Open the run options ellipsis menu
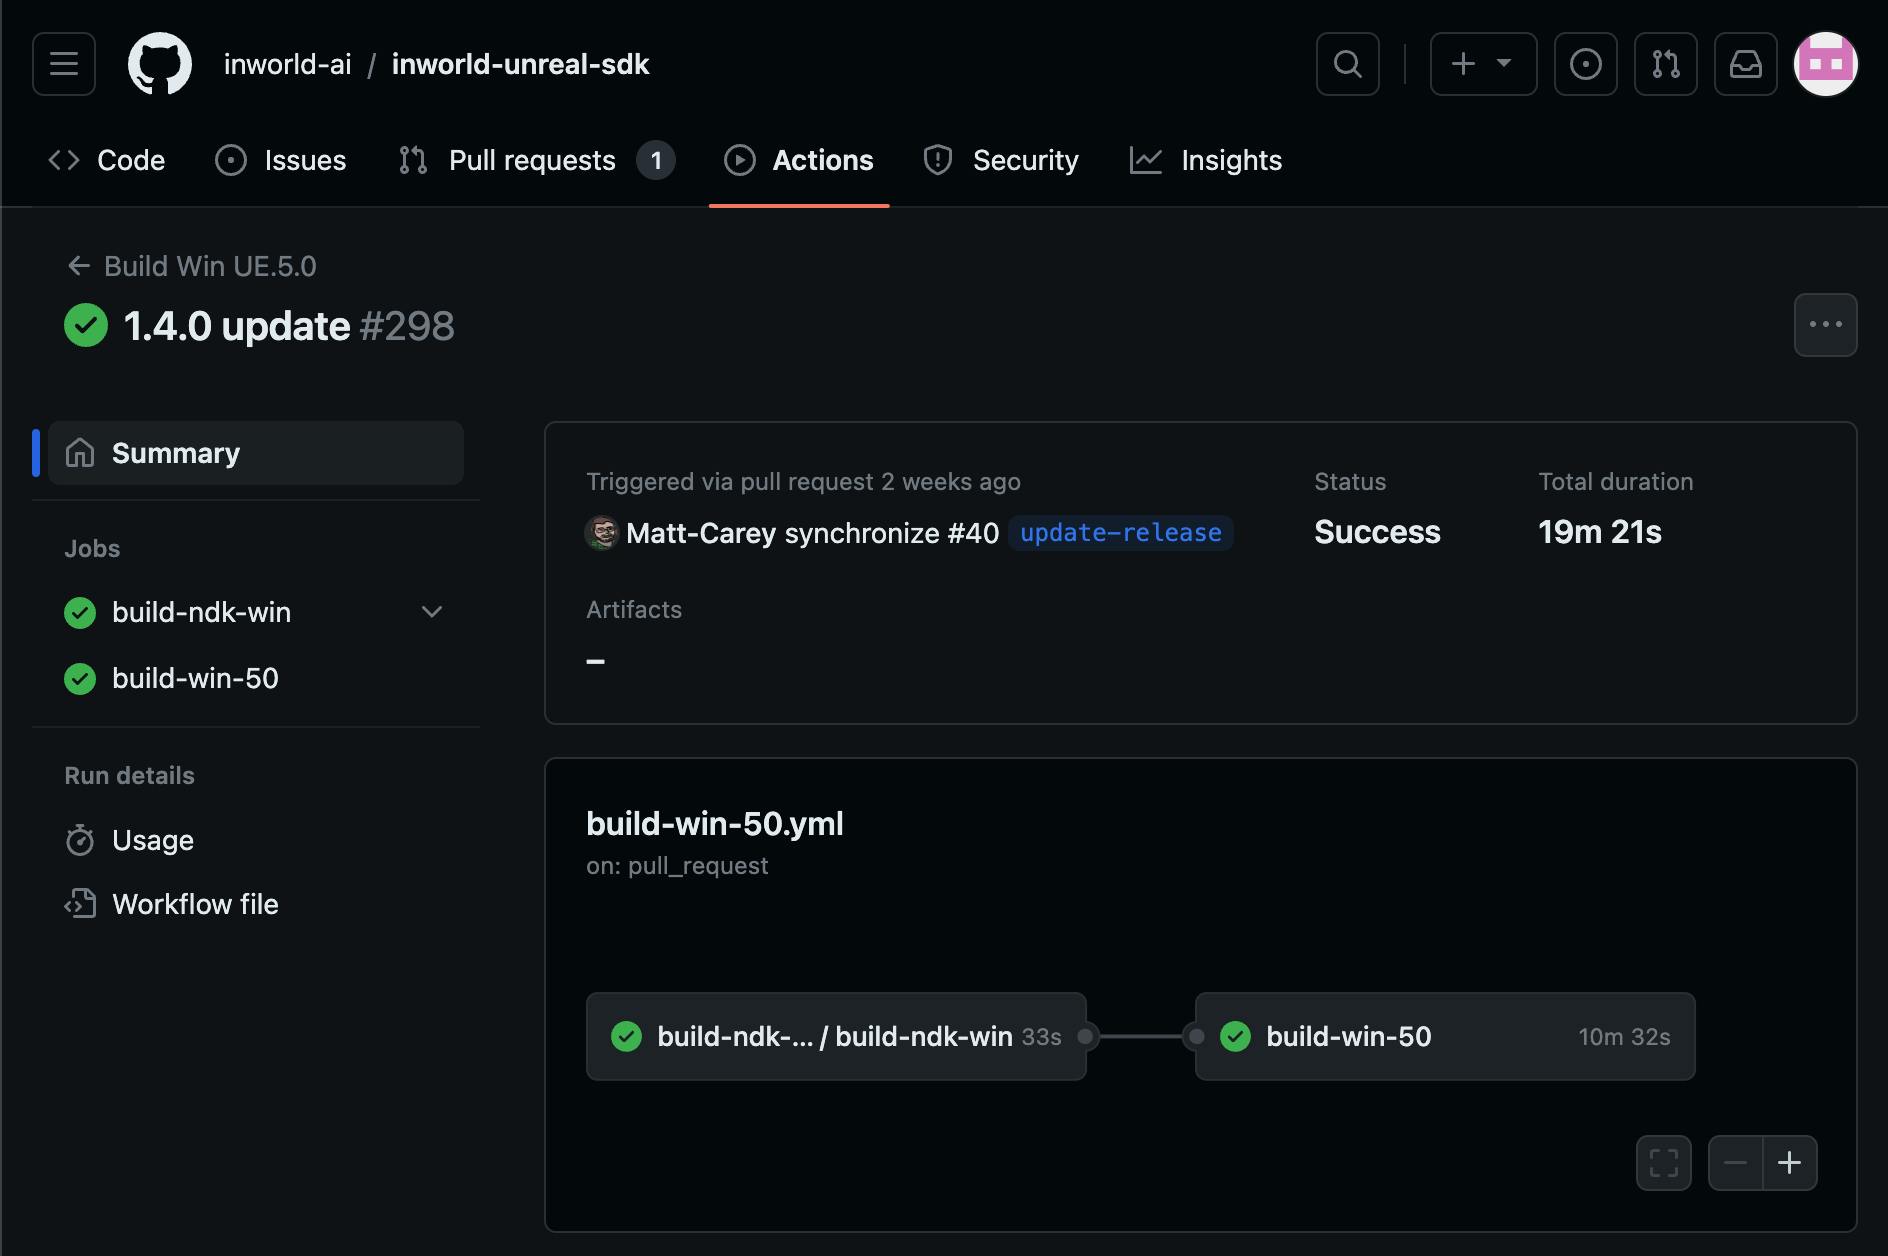Screen dimensions: 1888x1256 (1825, 325)
